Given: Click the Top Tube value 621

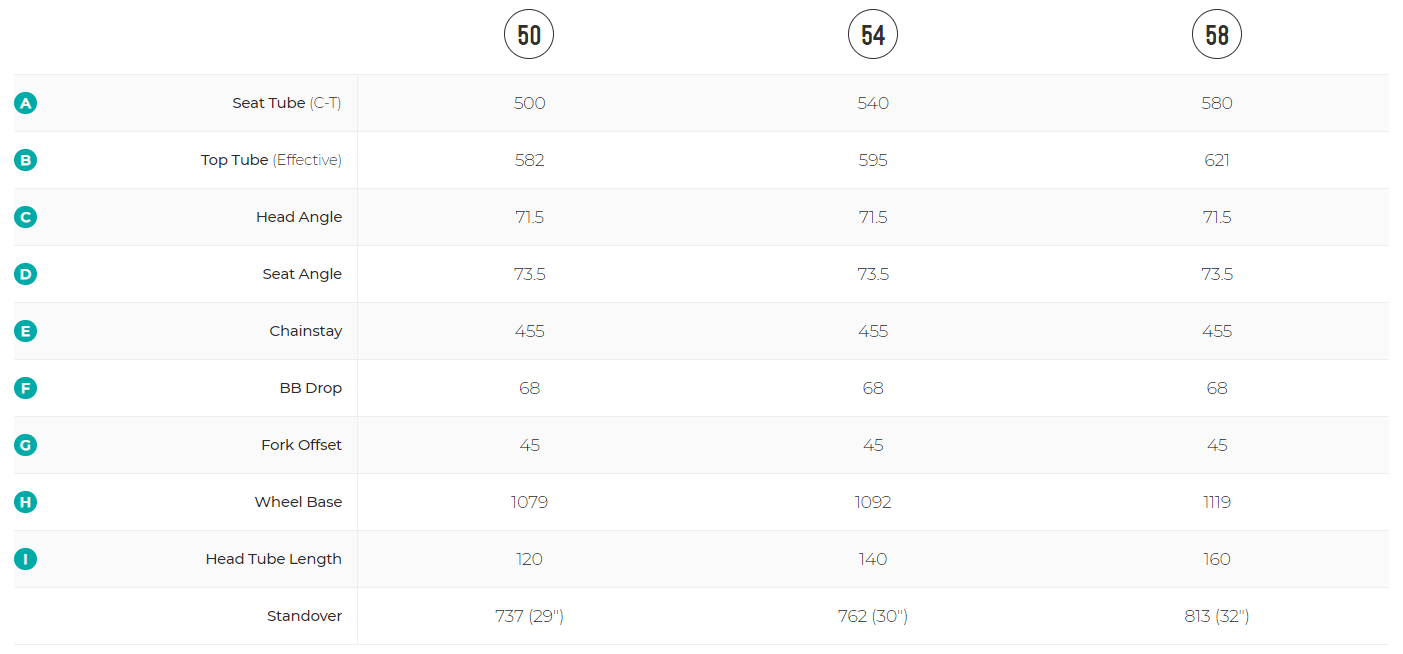Looking at the screenshot, I should point(1217,160).
